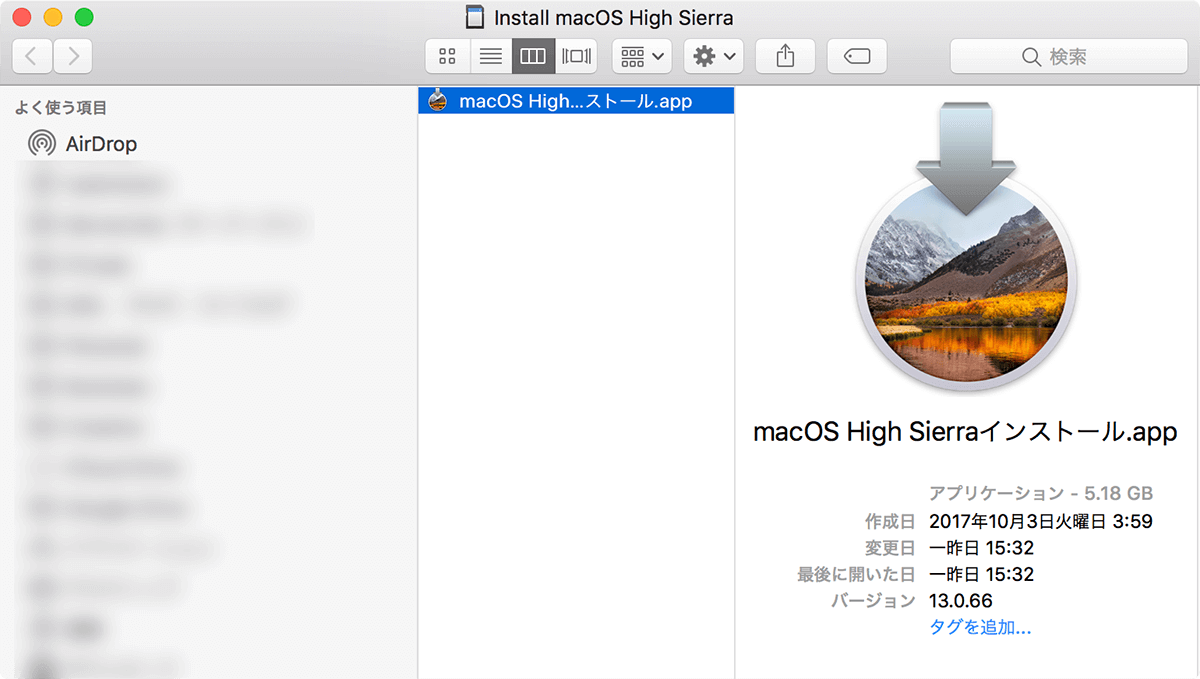Open the gear action menu
This screenshot has width=1200, height=679.
(x=714, y=56)
